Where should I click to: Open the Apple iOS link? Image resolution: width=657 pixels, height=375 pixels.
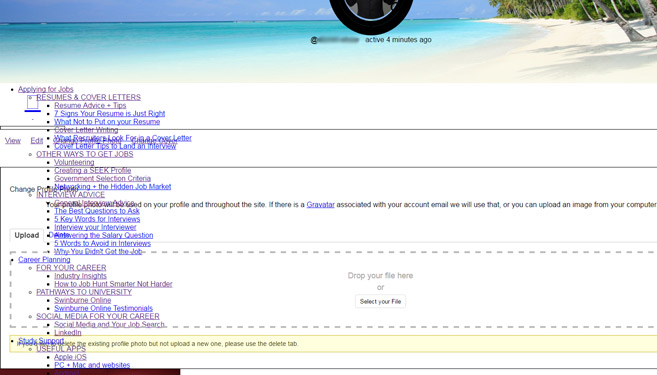[x=70, y=357]
